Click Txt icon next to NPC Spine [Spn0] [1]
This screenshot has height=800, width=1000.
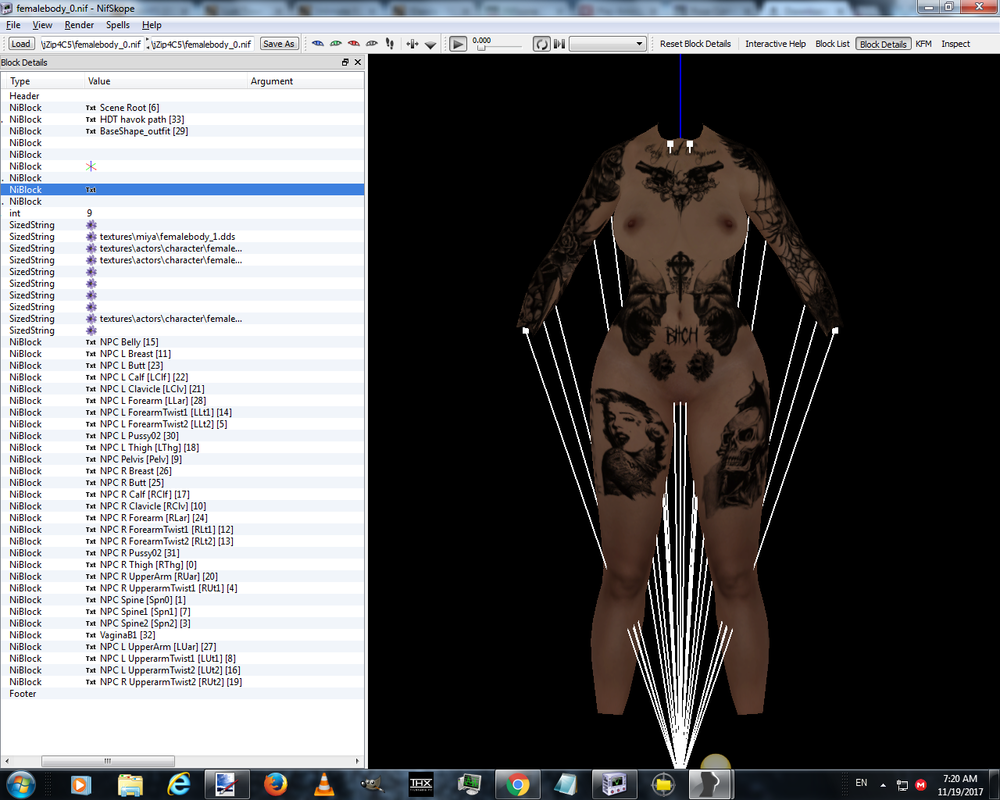point(91,600)
